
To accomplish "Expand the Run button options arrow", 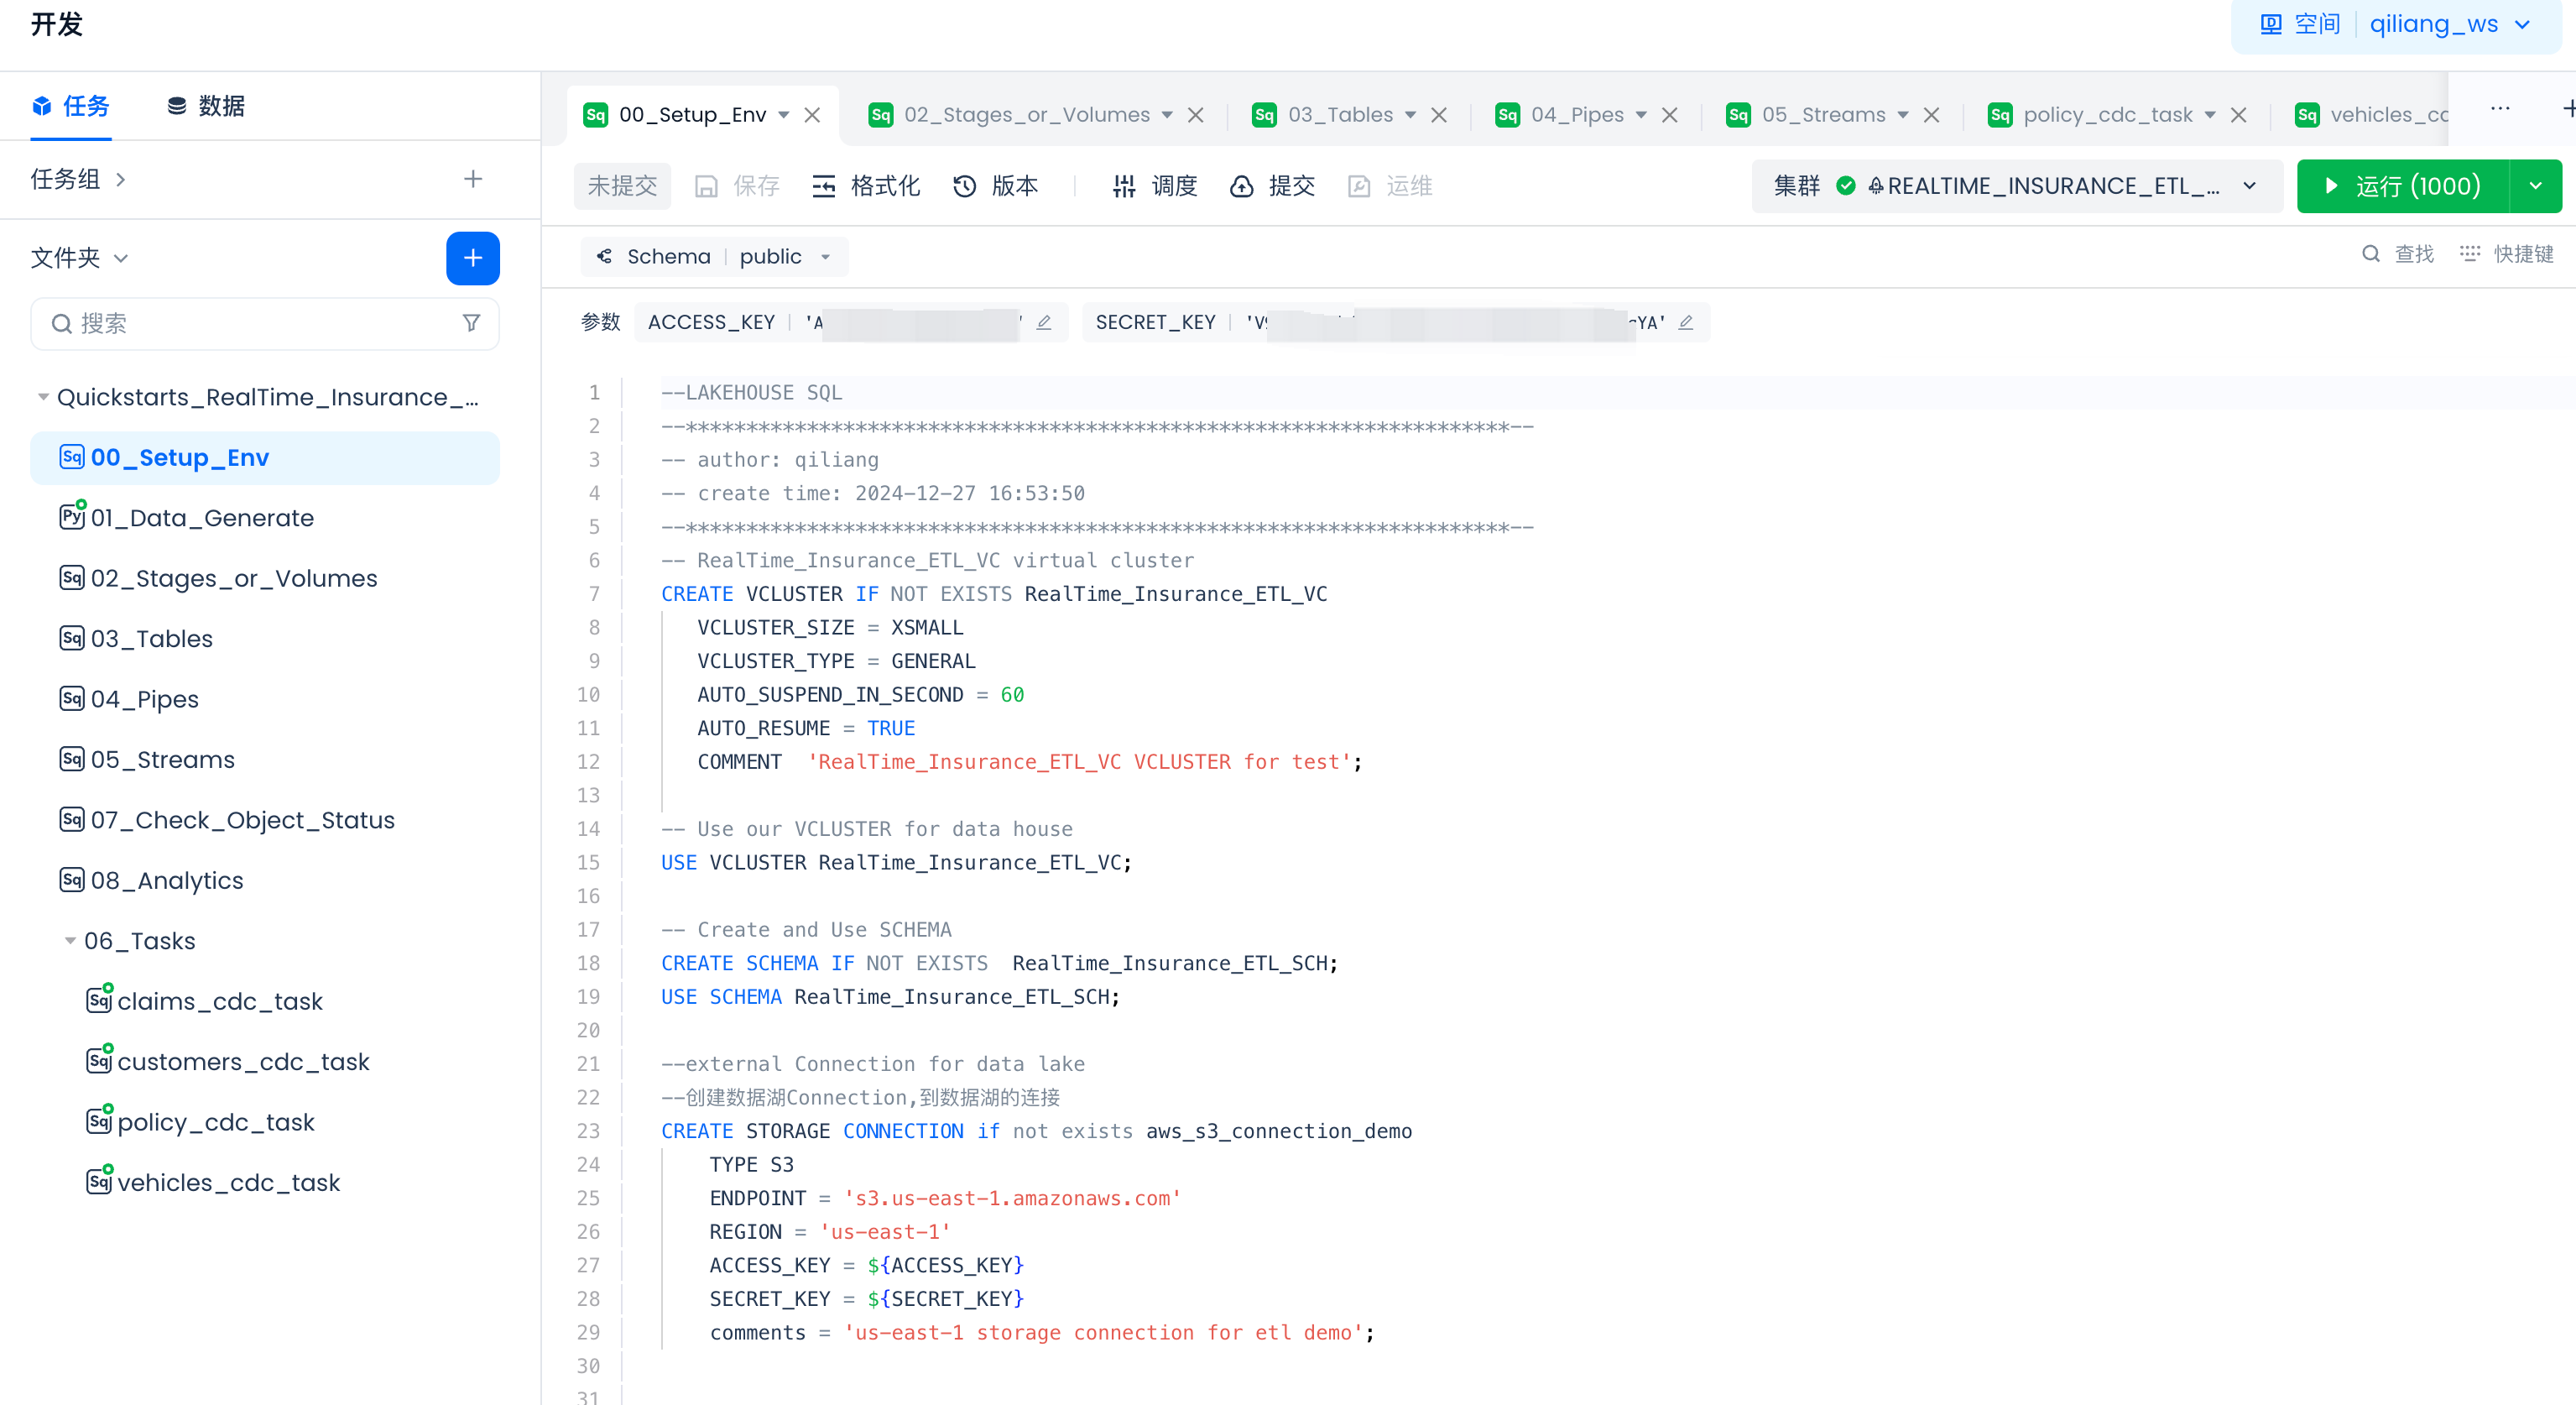I will 2535,186.
